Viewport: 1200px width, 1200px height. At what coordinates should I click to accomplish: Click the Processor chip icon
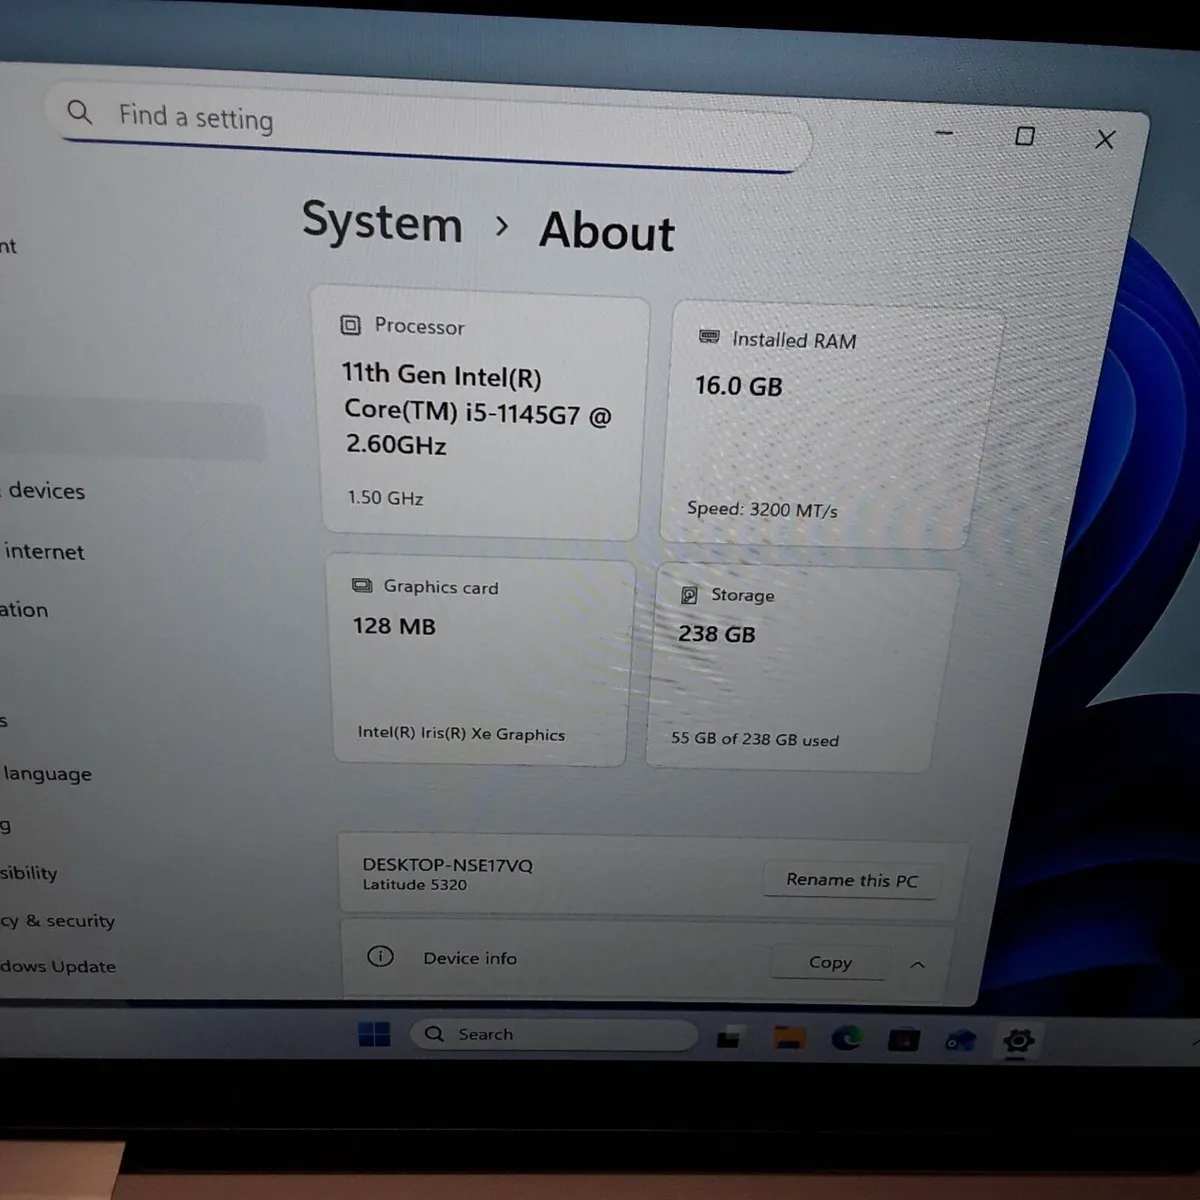(350, 325)
